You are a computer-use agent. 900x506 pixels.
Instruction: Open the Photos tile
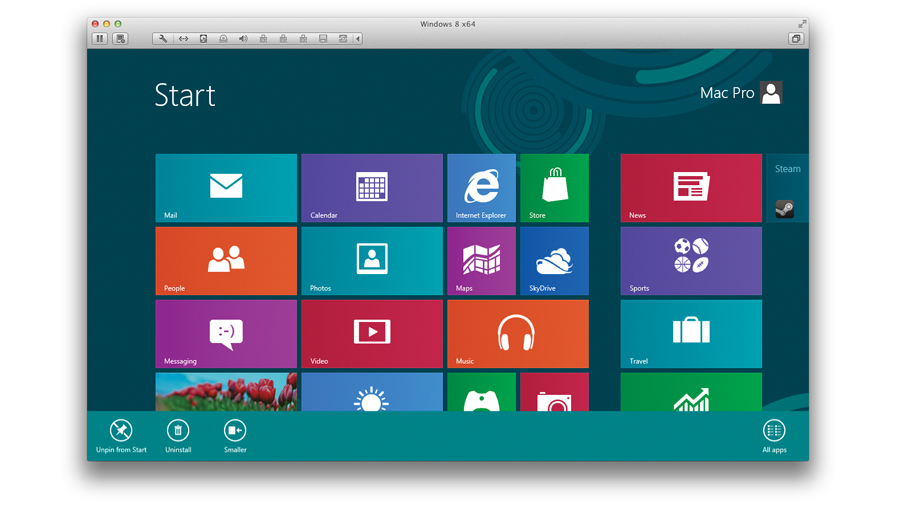(x=372, y=260)
